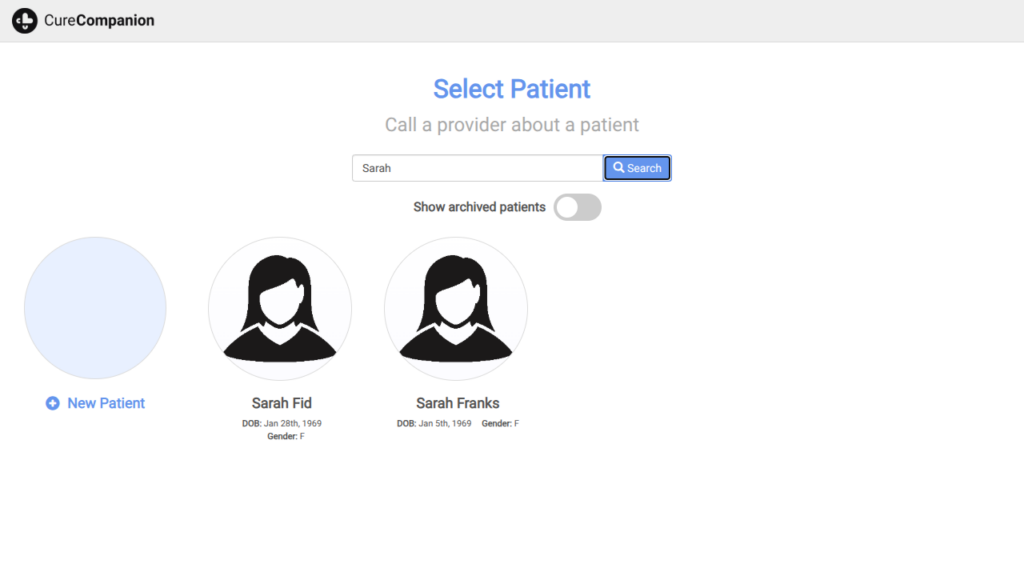Select Sarah Franks' avatar picture
This screenshot has height=576, width=1024.
[456, 309]
